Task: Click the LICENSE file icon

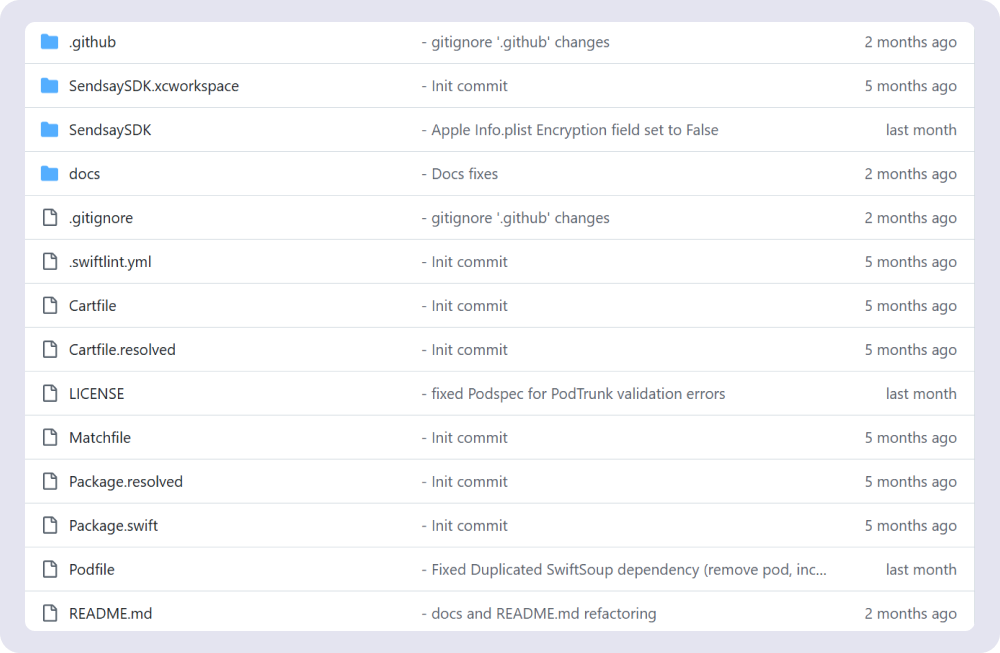Action: (x=50, y=393)
